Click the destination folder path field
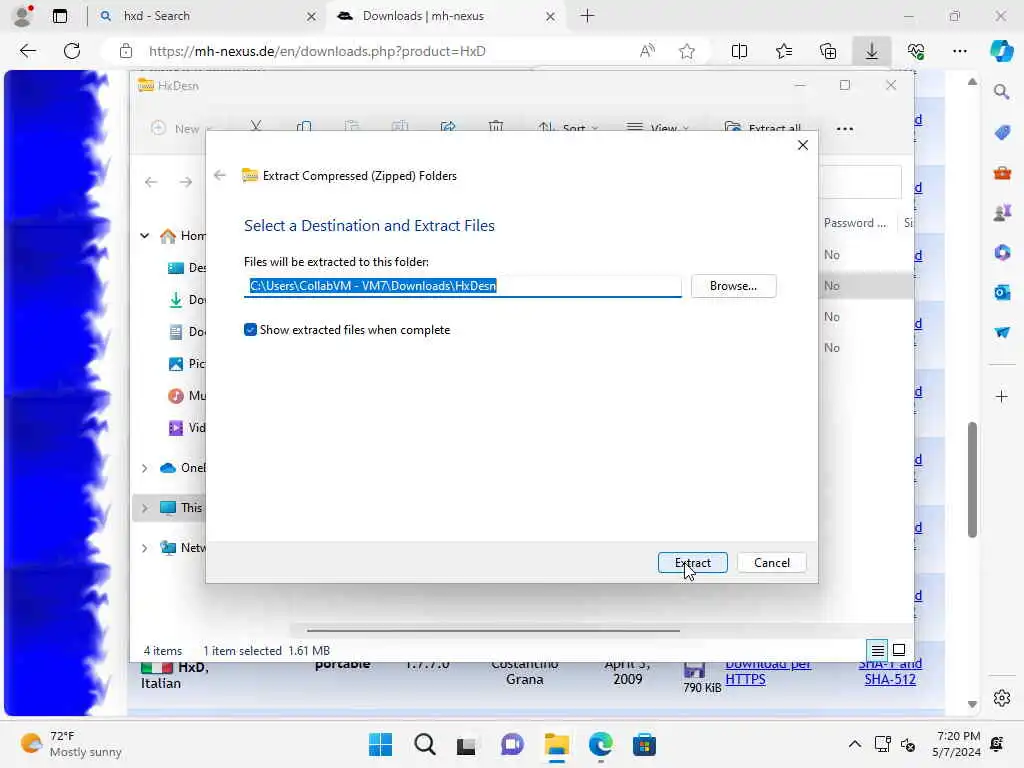1024x768 pixels. [462, 286]
